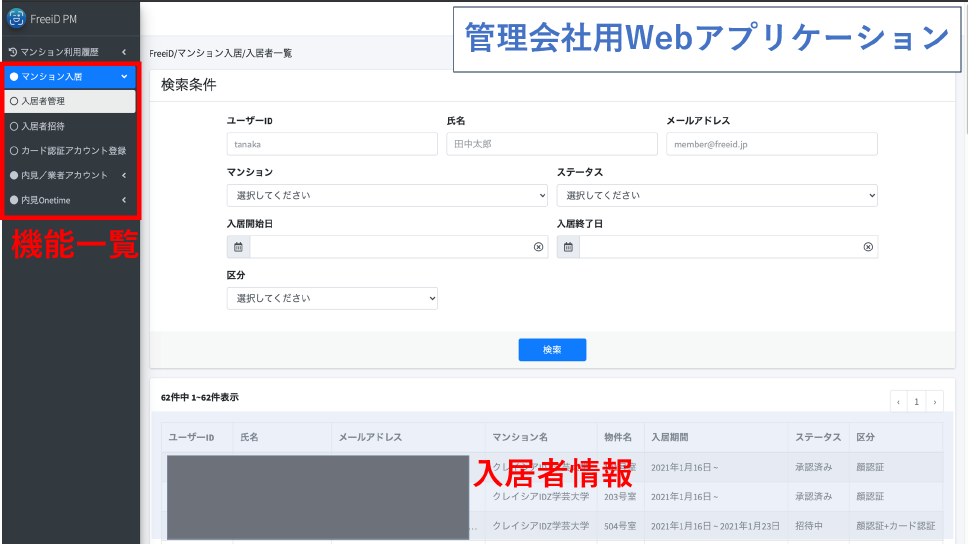The image size is (970, 544).
Task: Select page 1 in pagination
Action: 916,402
